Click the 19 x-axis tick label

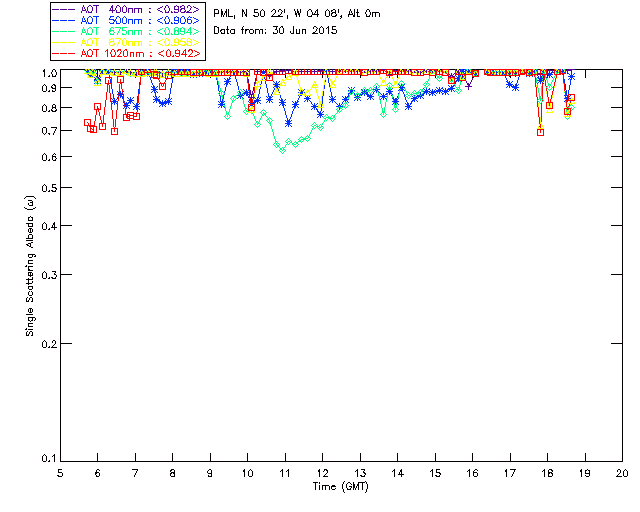(585, 473)
